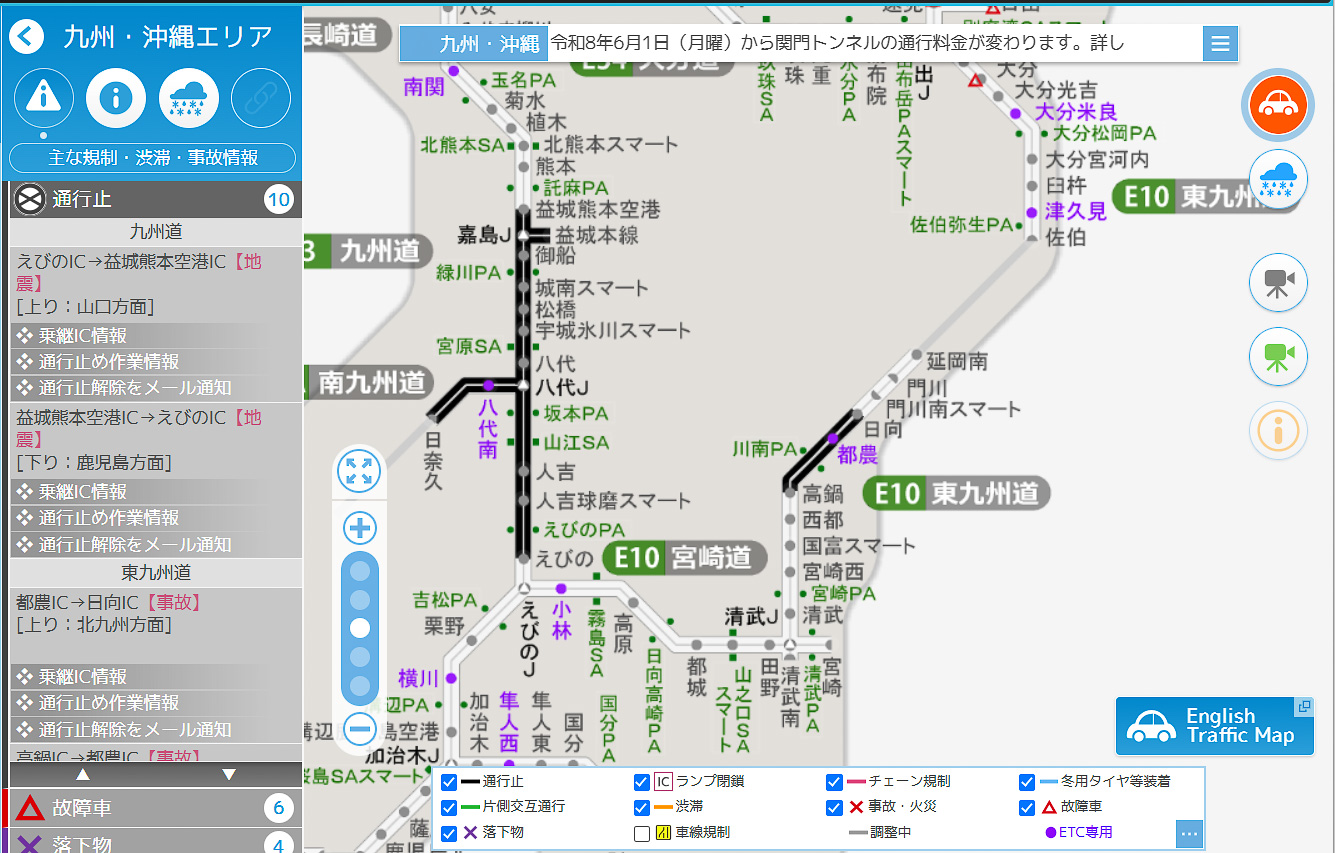Open 乗継IC情報 under 都農IC→日向IC

point(156,677)
